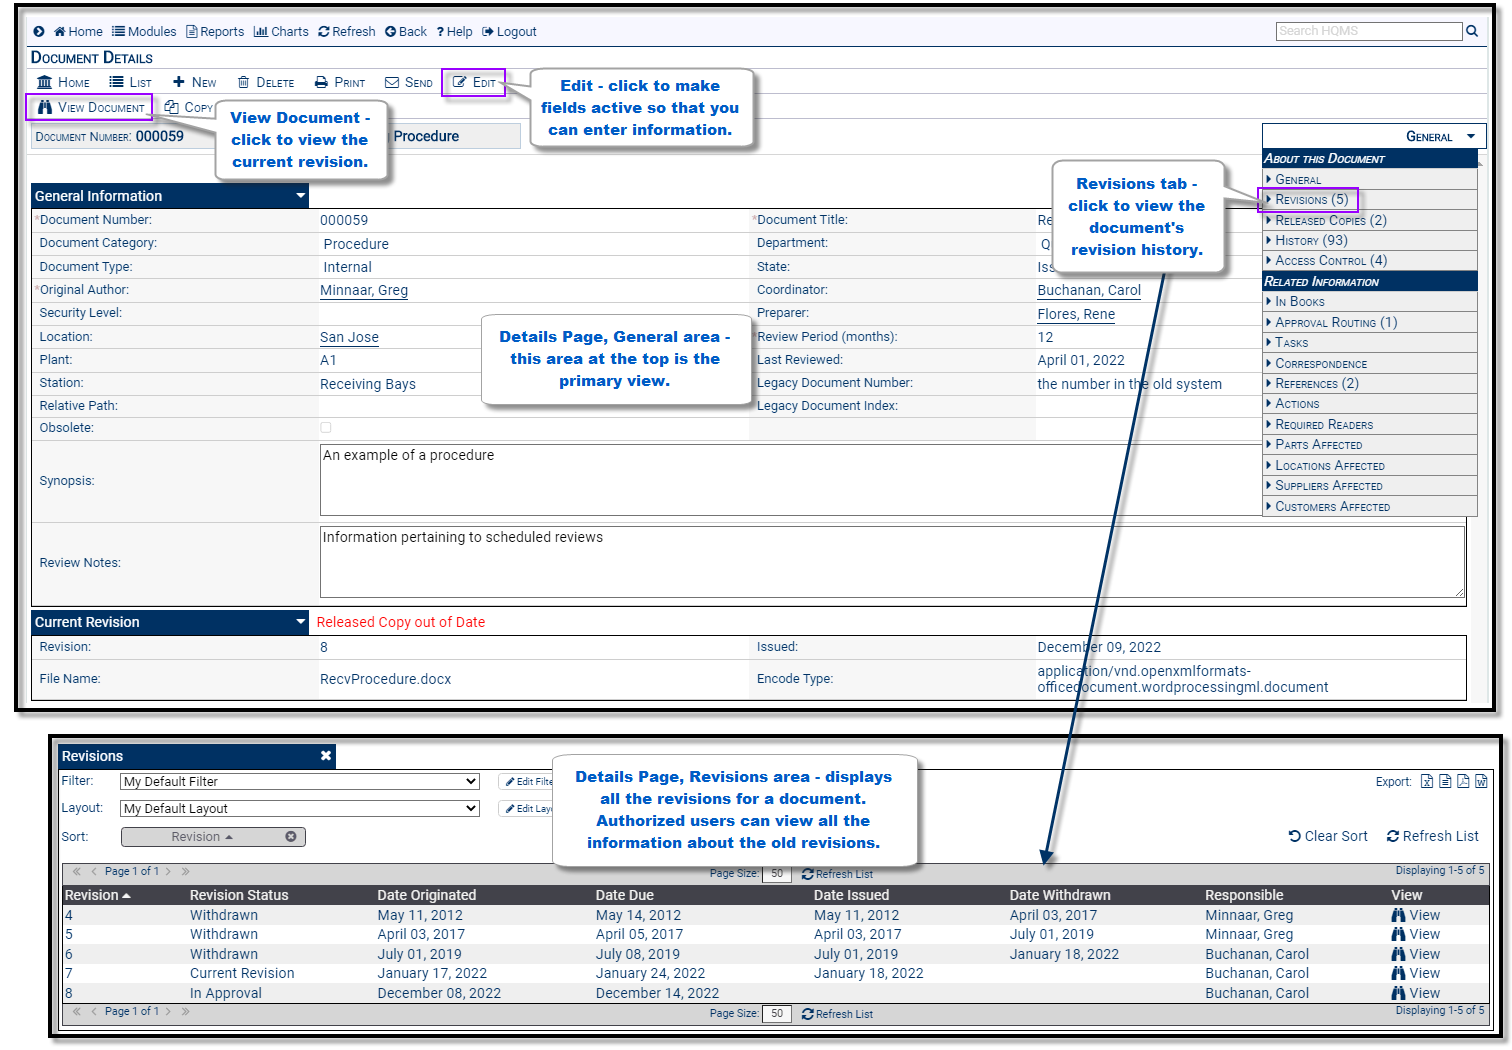The image size is (1512, 1050).
Task: Clear the Revision sort criterion
Action: click(x=290, y=836)
